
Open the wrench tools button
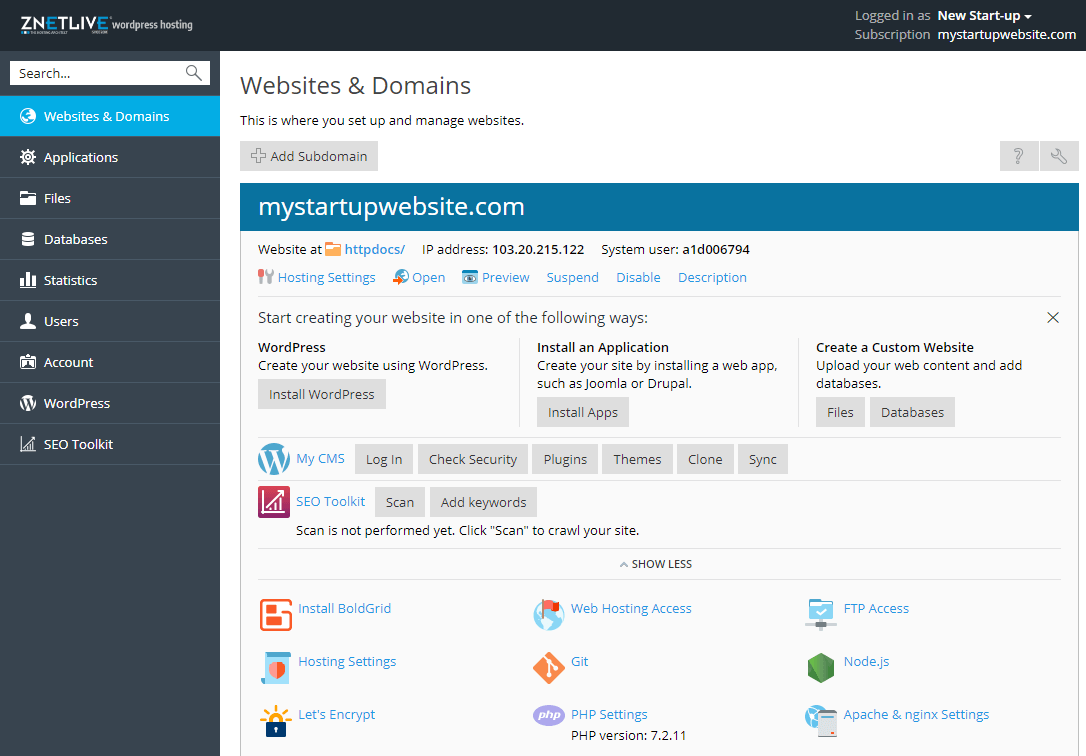tap(1059, 156)
